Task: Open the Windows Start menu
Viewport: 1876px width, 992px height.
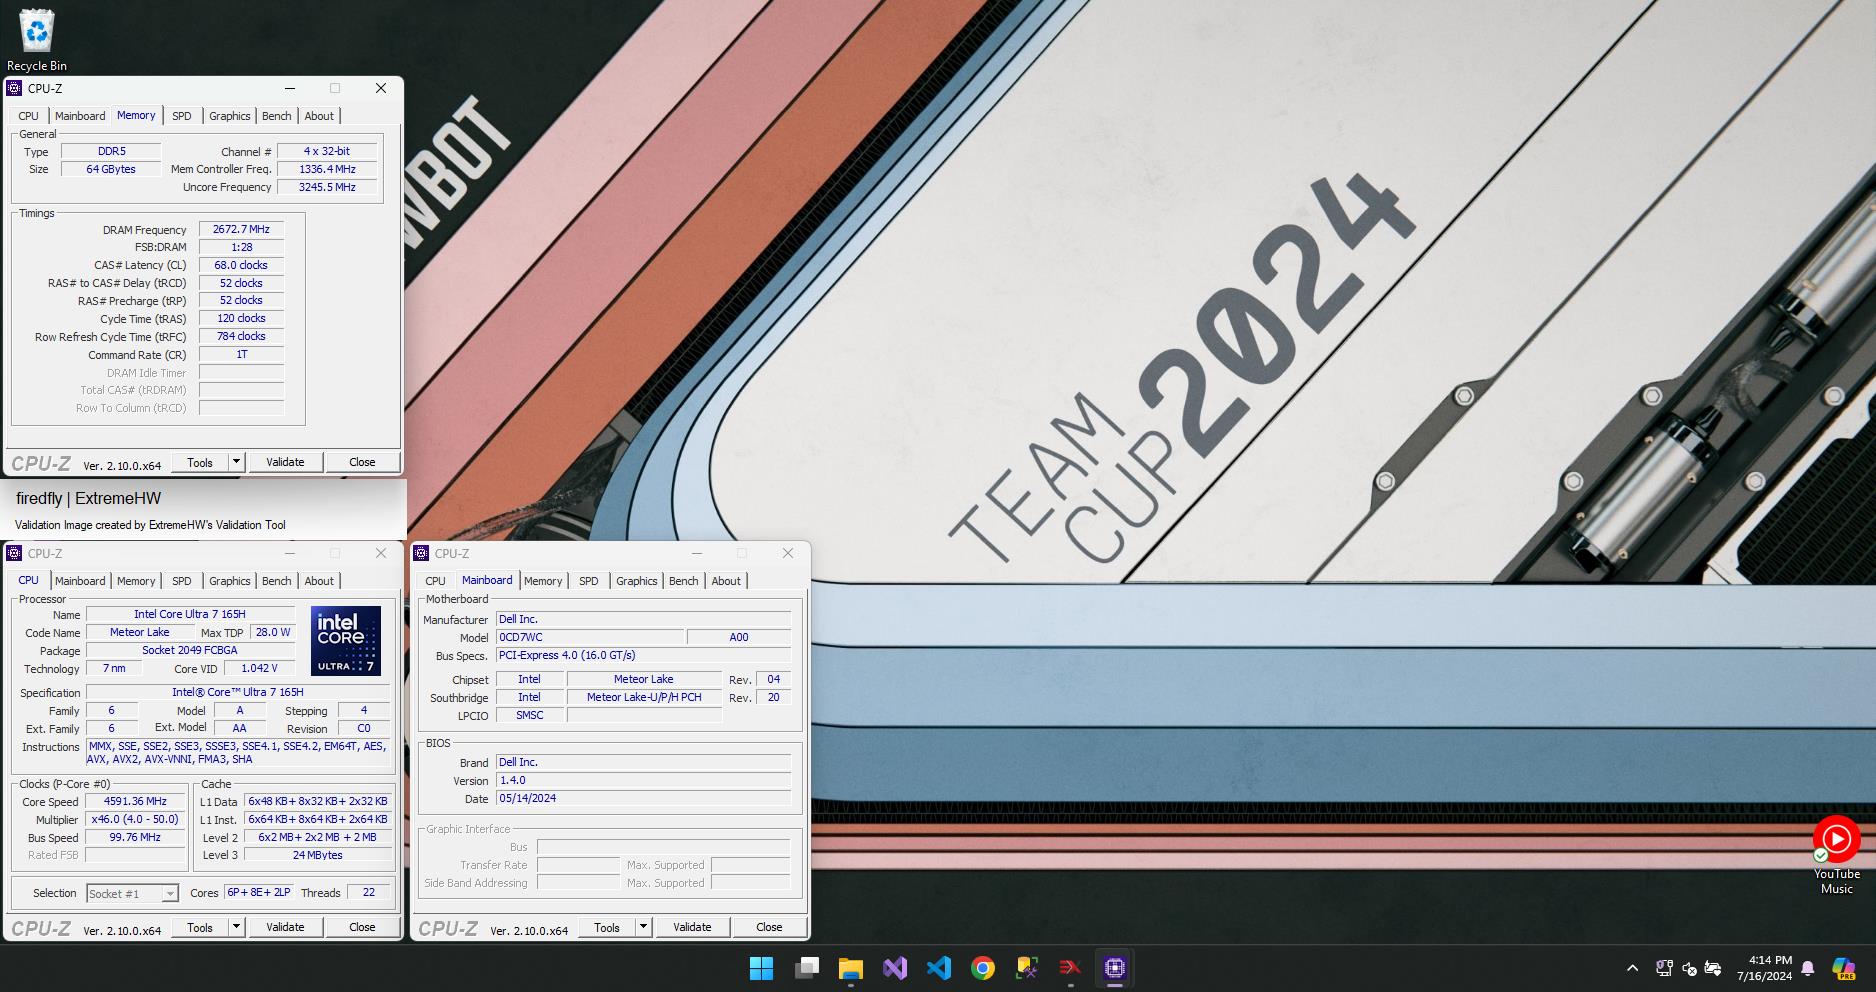Action: click(761, 968)
